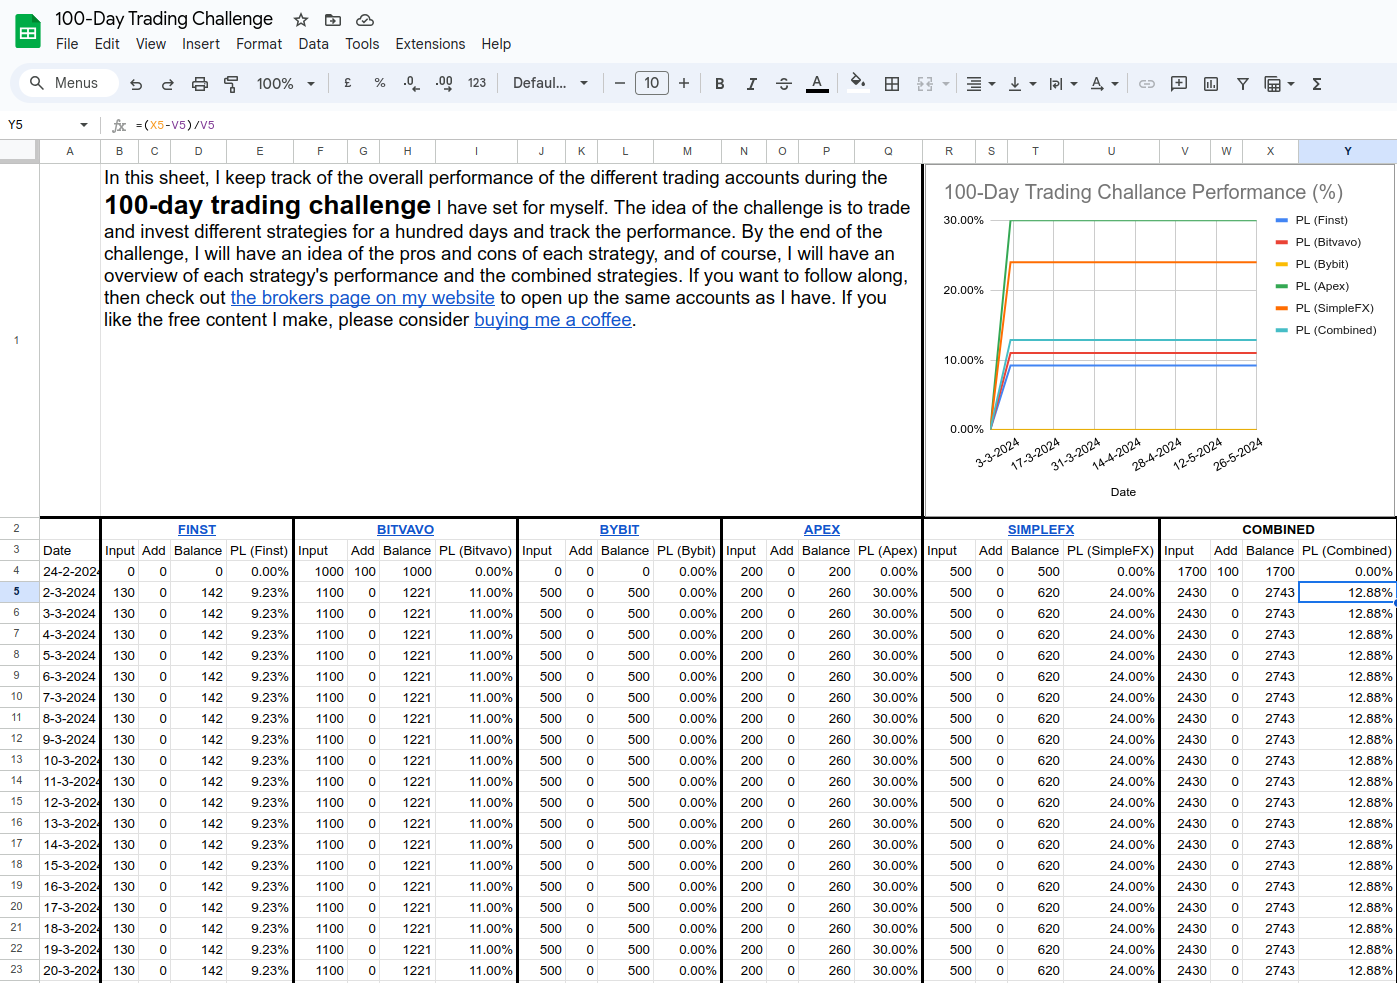Open the Filter views dropdown
The width and height of the screenshot is (1397, 983).
point(1280,84)
